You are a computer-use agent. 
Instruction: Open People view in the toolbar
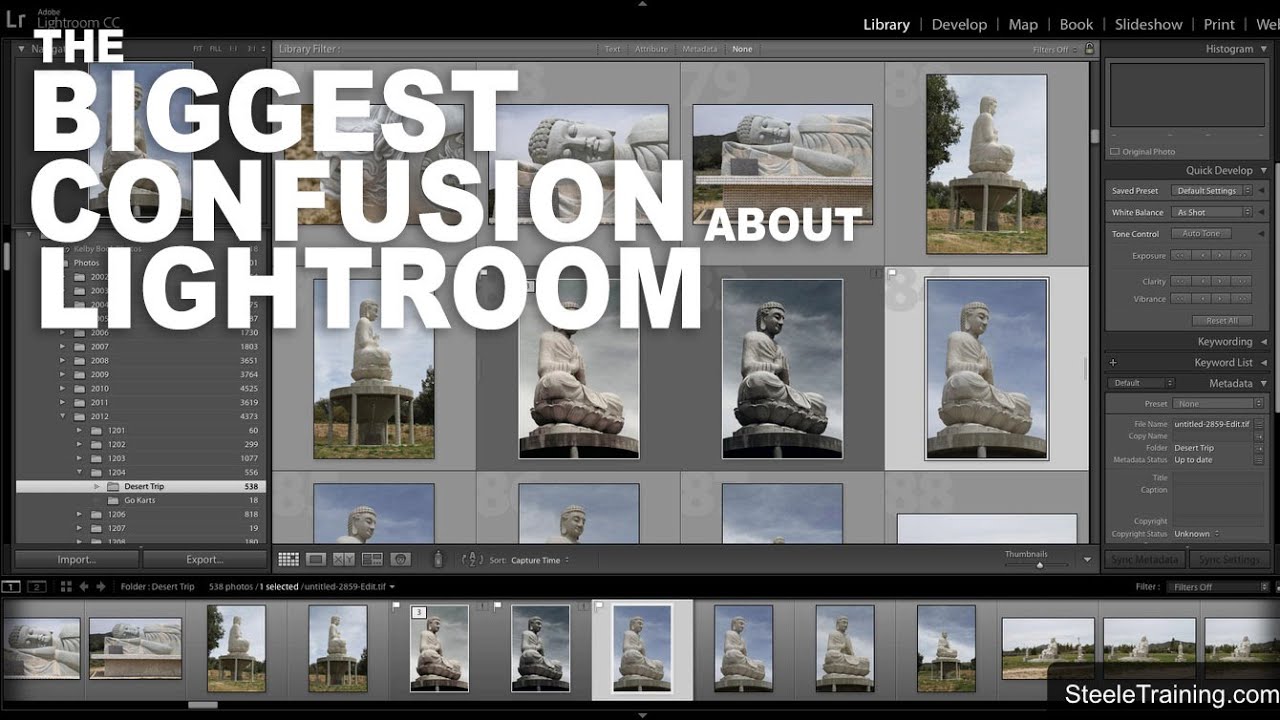tap(401, 560)
